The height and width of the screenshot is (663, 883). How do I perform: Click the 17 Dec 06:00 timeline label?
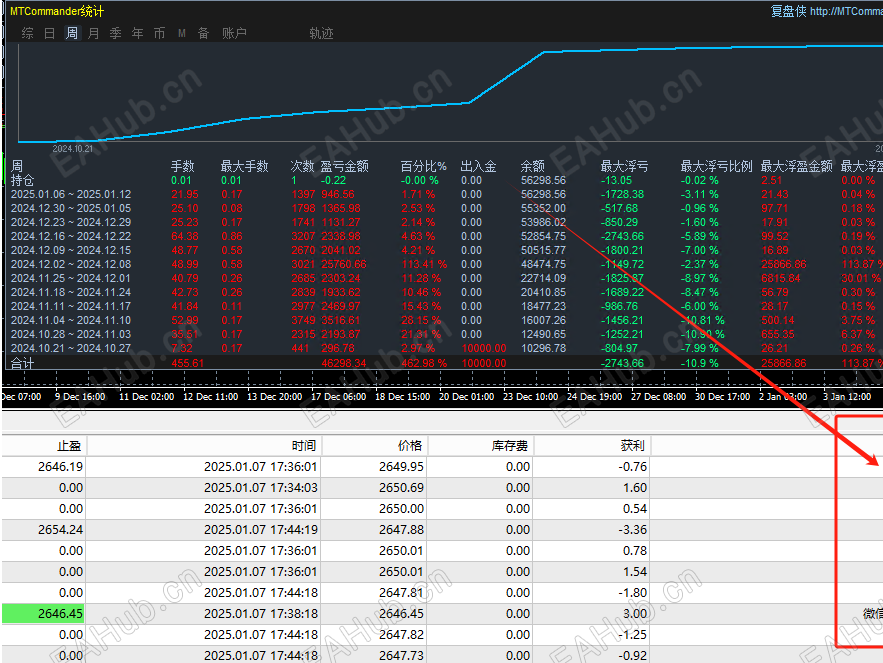[x=338, y=397]
